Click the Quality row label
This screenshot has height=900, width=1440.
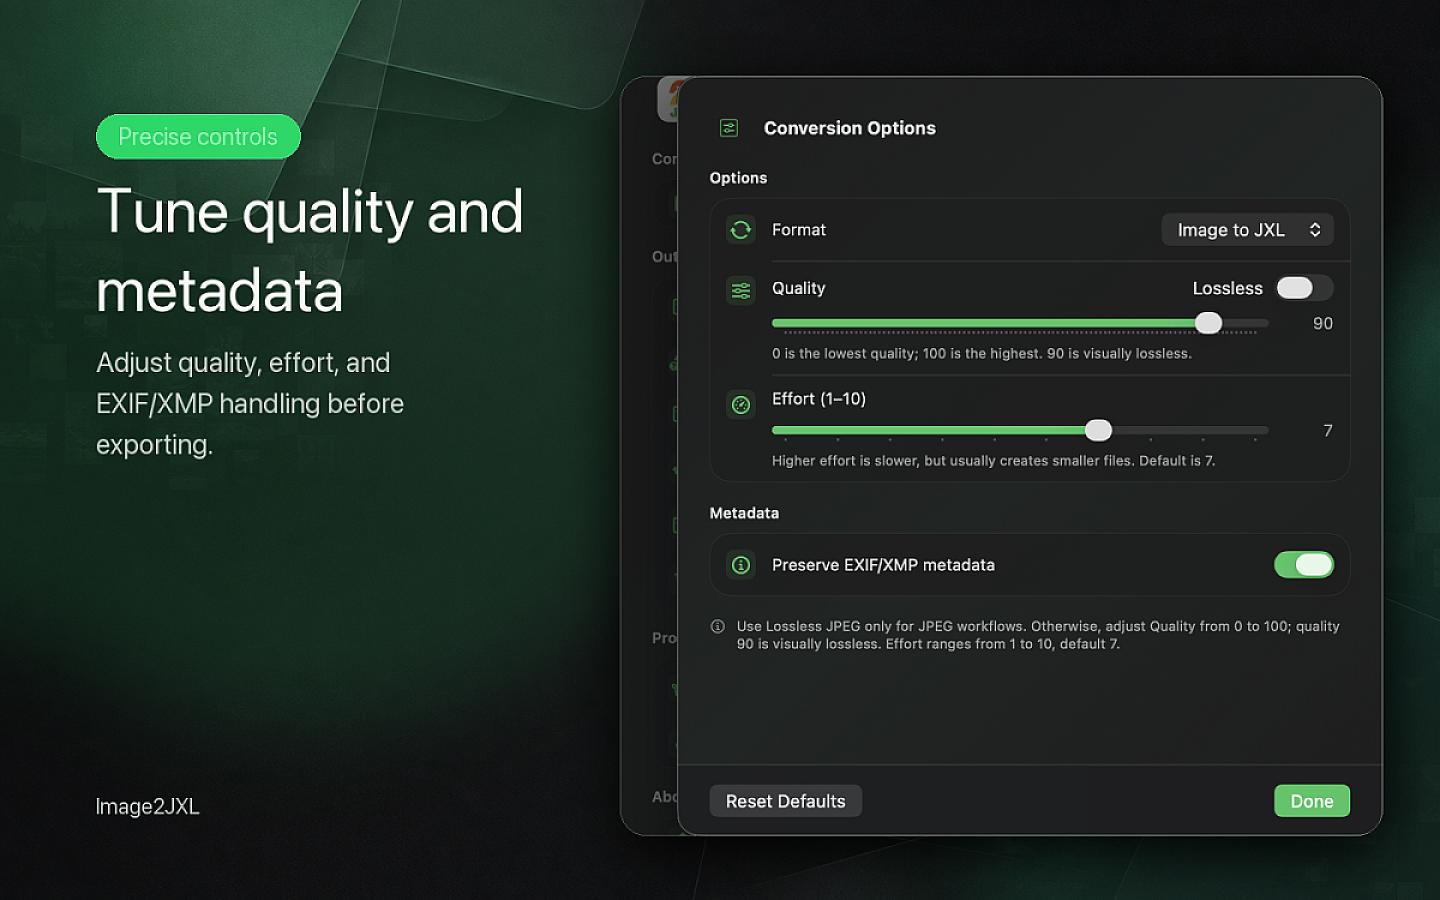point(799,288)
